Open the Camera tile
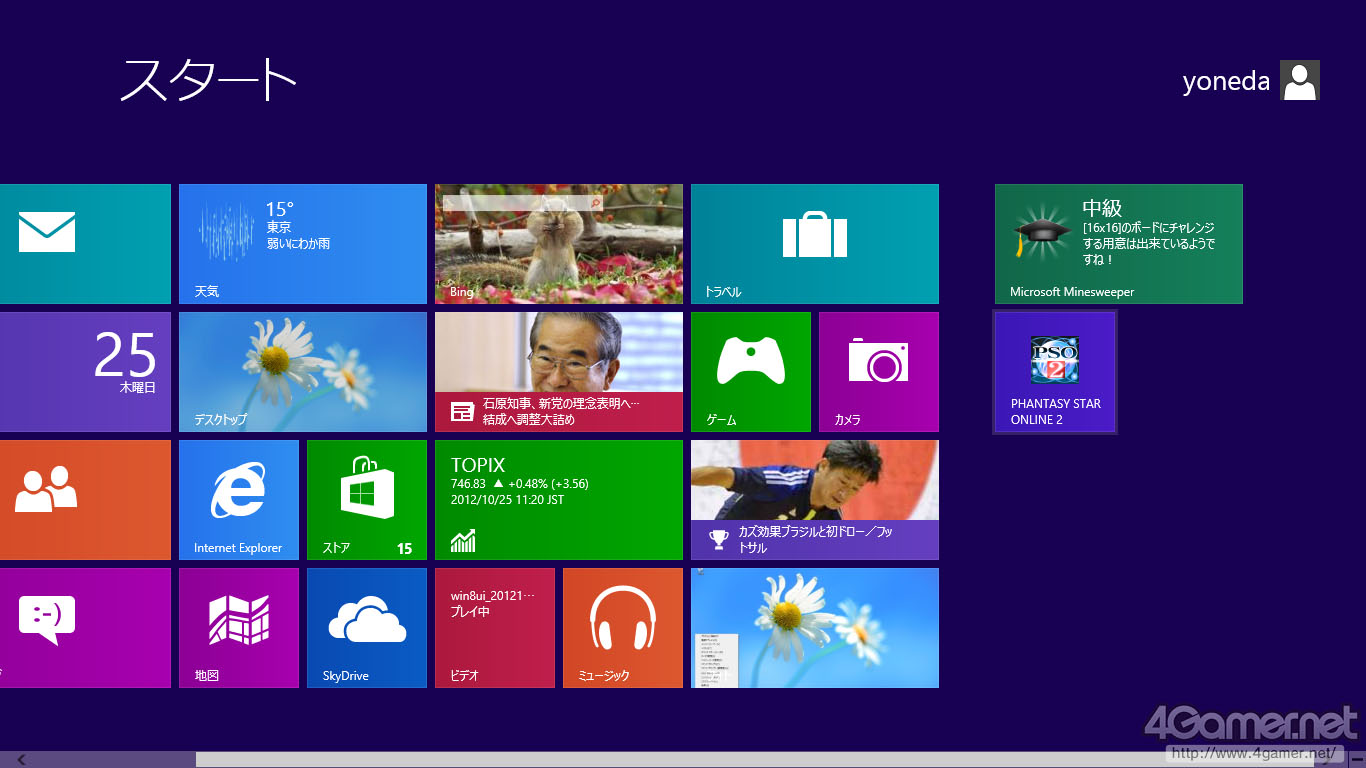The width and height of the screenshot is (1366, 768). pyautogui.click(x=878, y=371)
